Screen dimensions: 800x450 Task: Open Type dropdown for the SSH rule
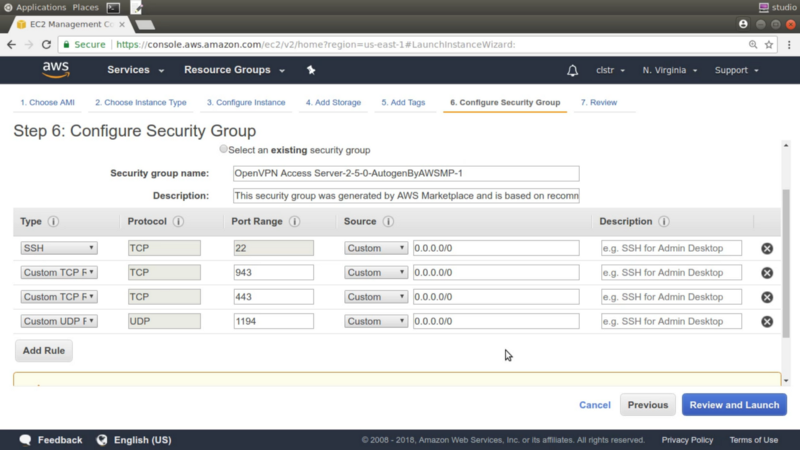[x=59, y=248]
